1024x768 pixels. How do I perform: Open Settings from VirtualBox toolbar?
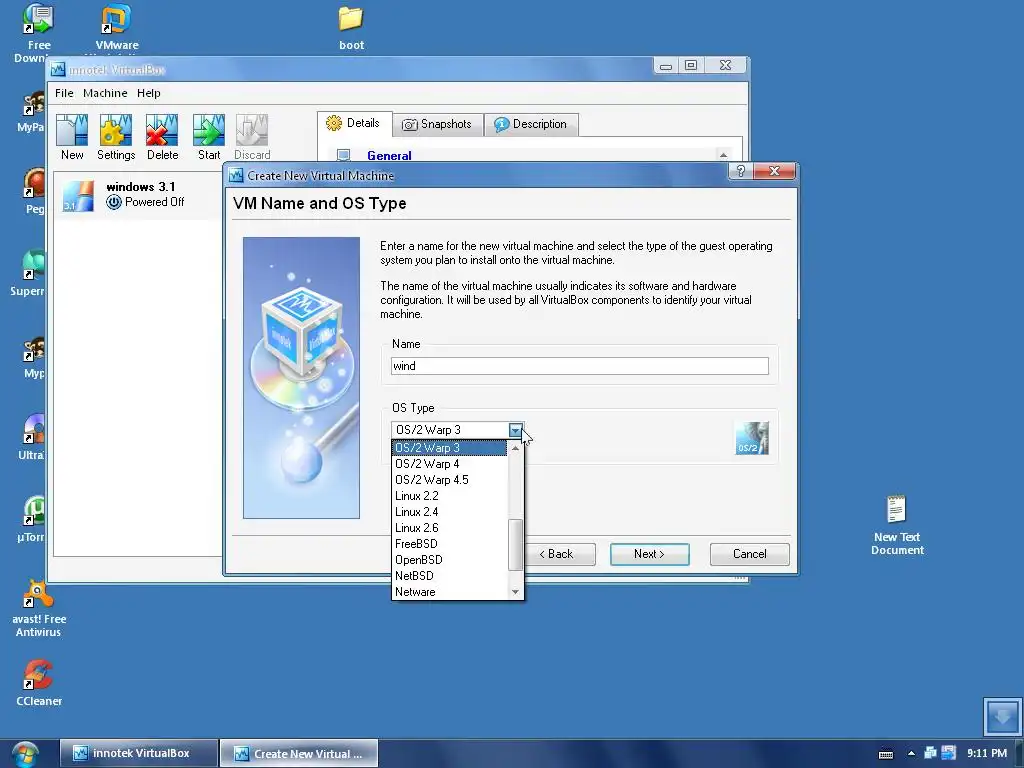[116, 137]
